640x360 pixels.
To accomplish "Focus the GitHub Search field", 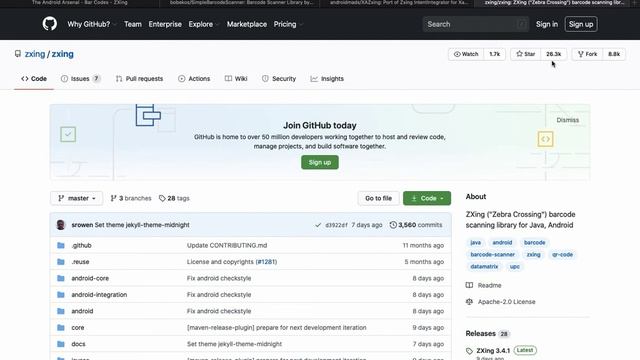I will pos(476,24).
